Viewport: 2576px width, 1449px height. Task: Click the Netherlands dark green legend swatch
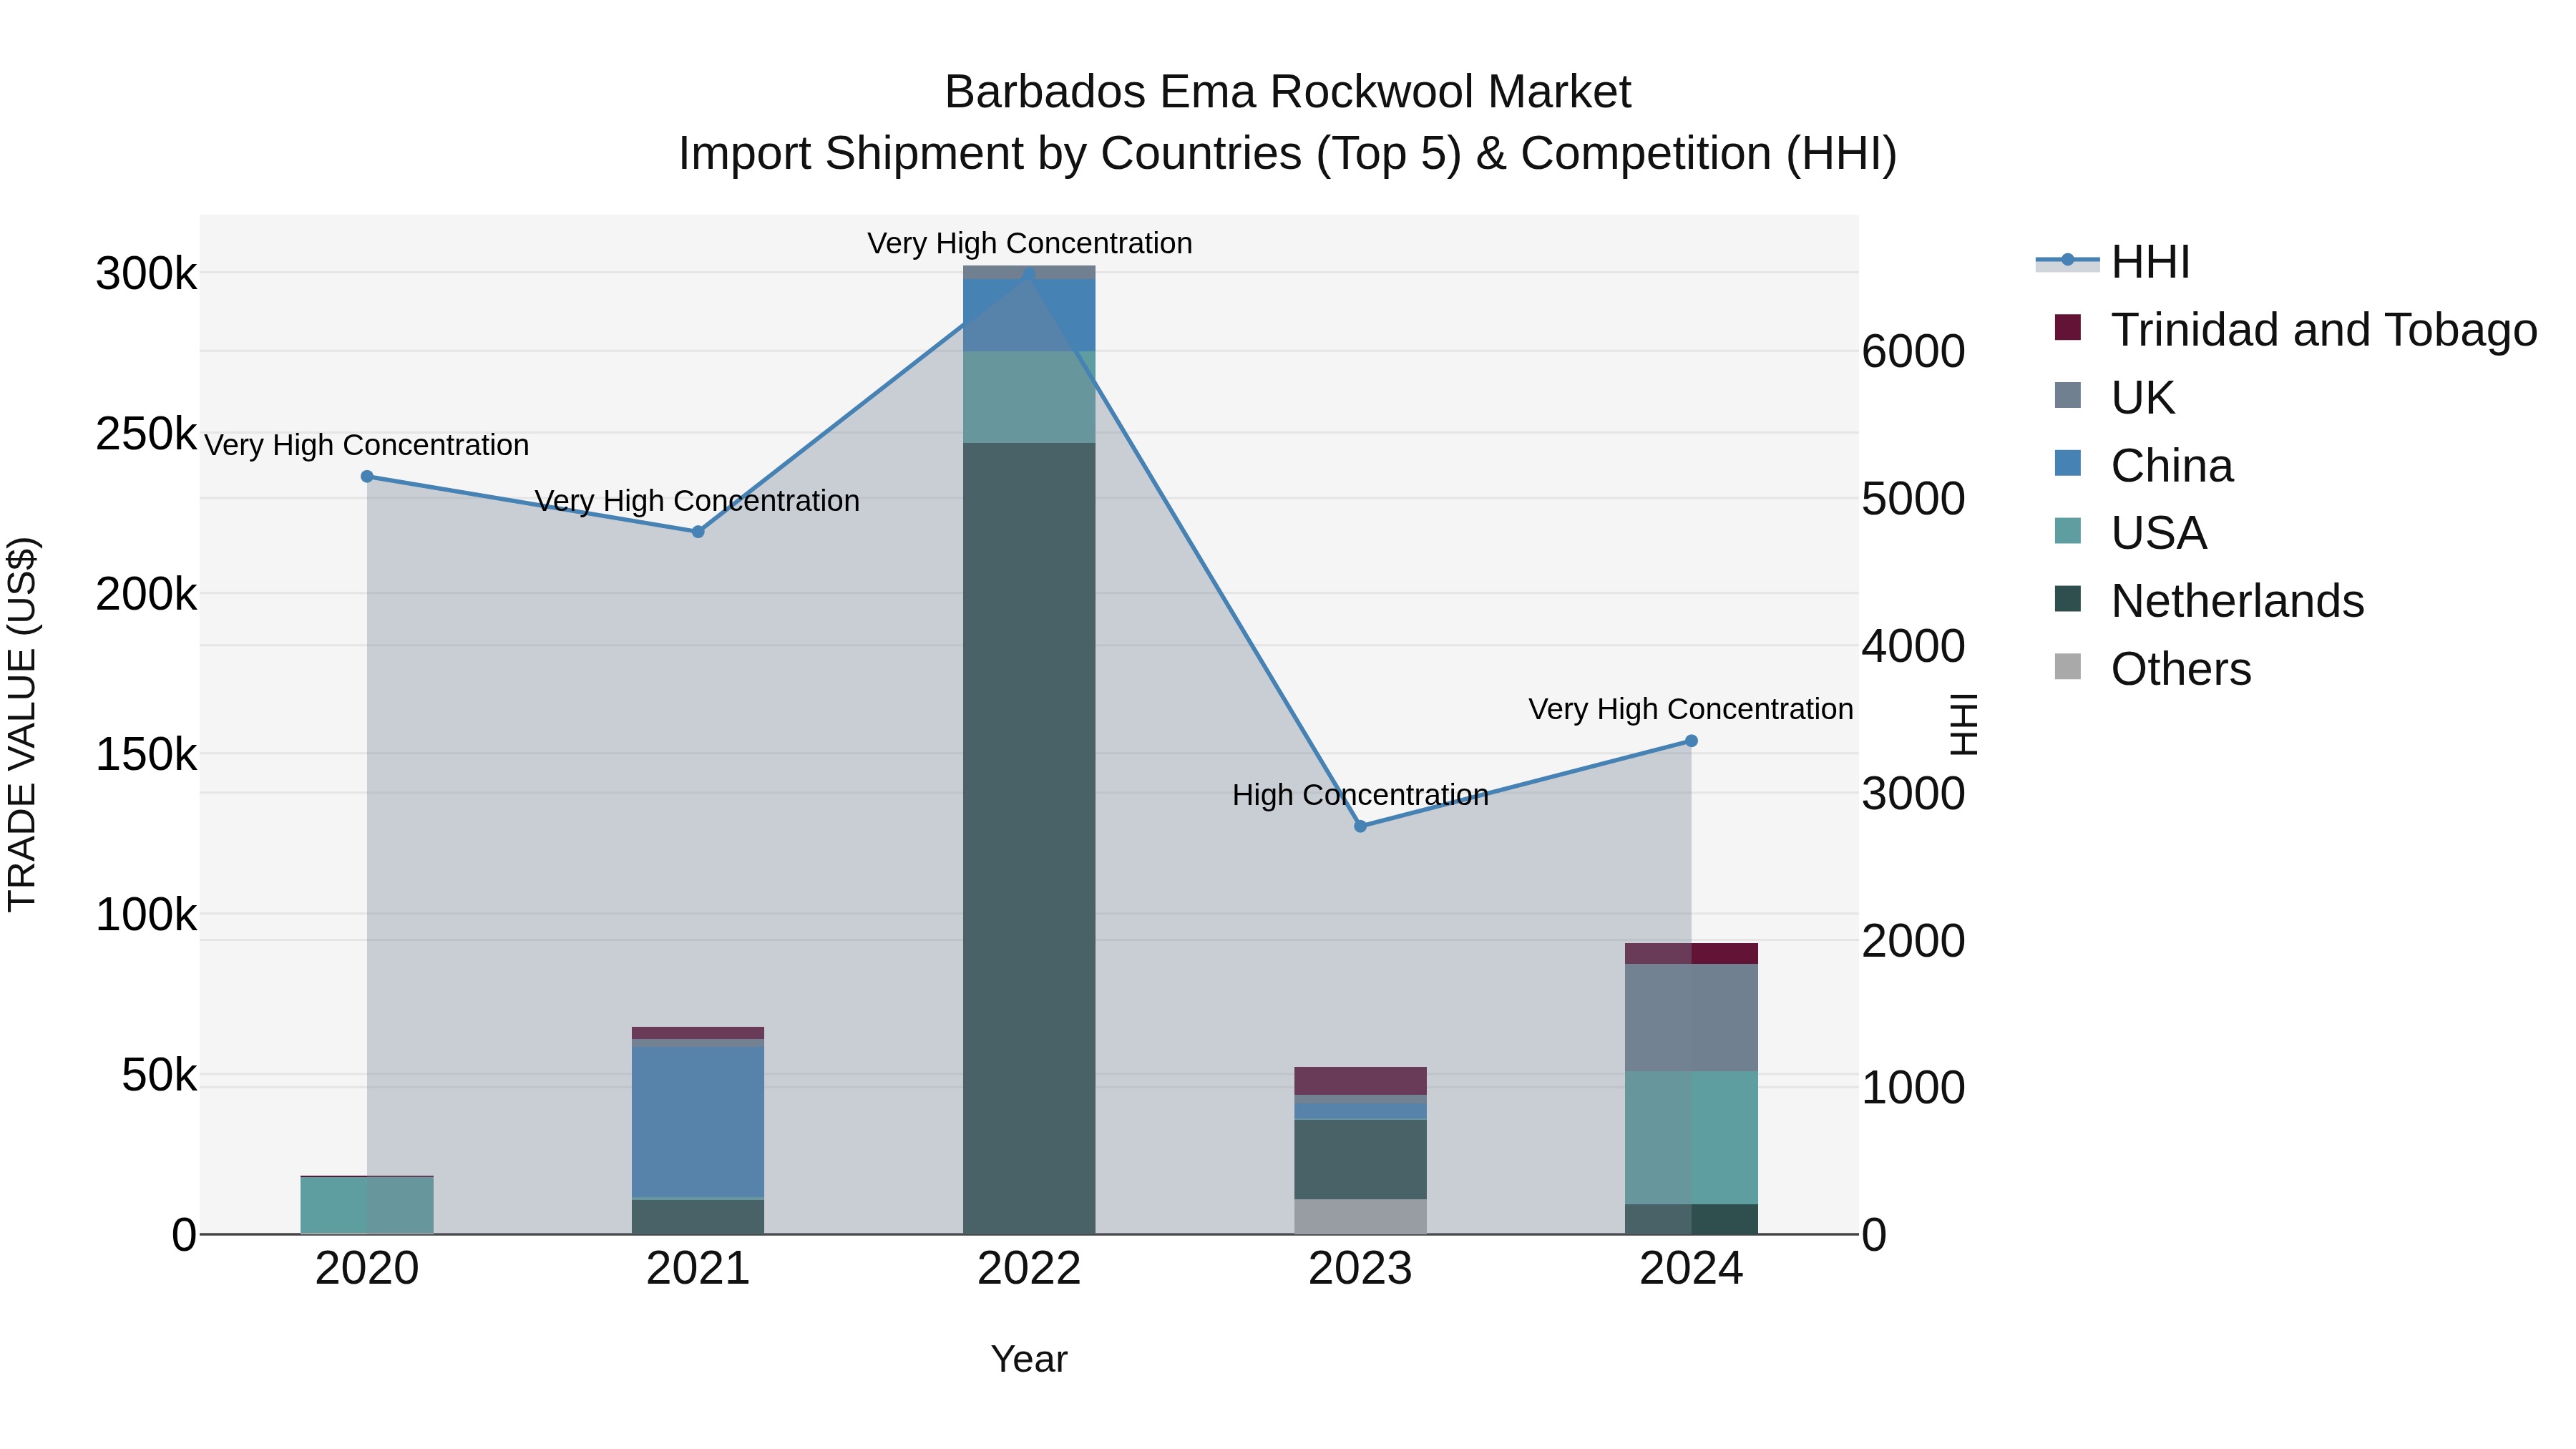point(2067,598)
